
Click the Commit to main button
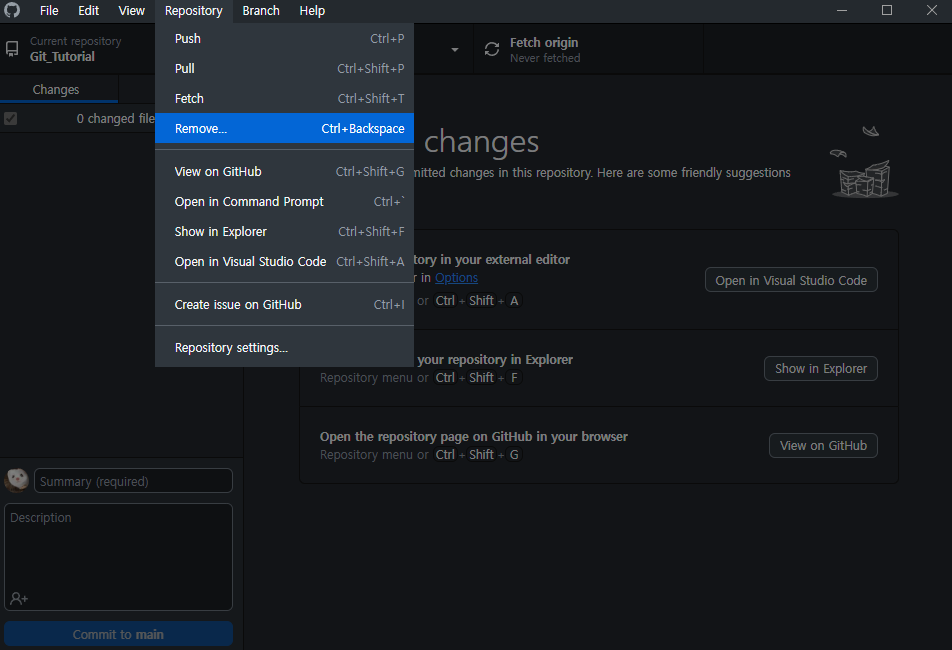[118, 634]
